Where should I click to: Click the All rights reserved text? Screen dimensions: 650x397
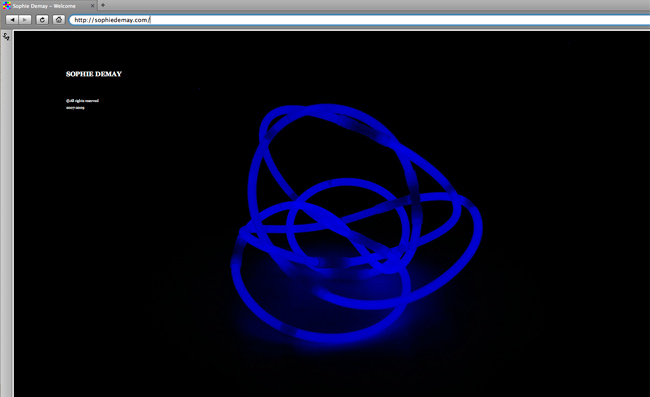[x=82, y=101]
